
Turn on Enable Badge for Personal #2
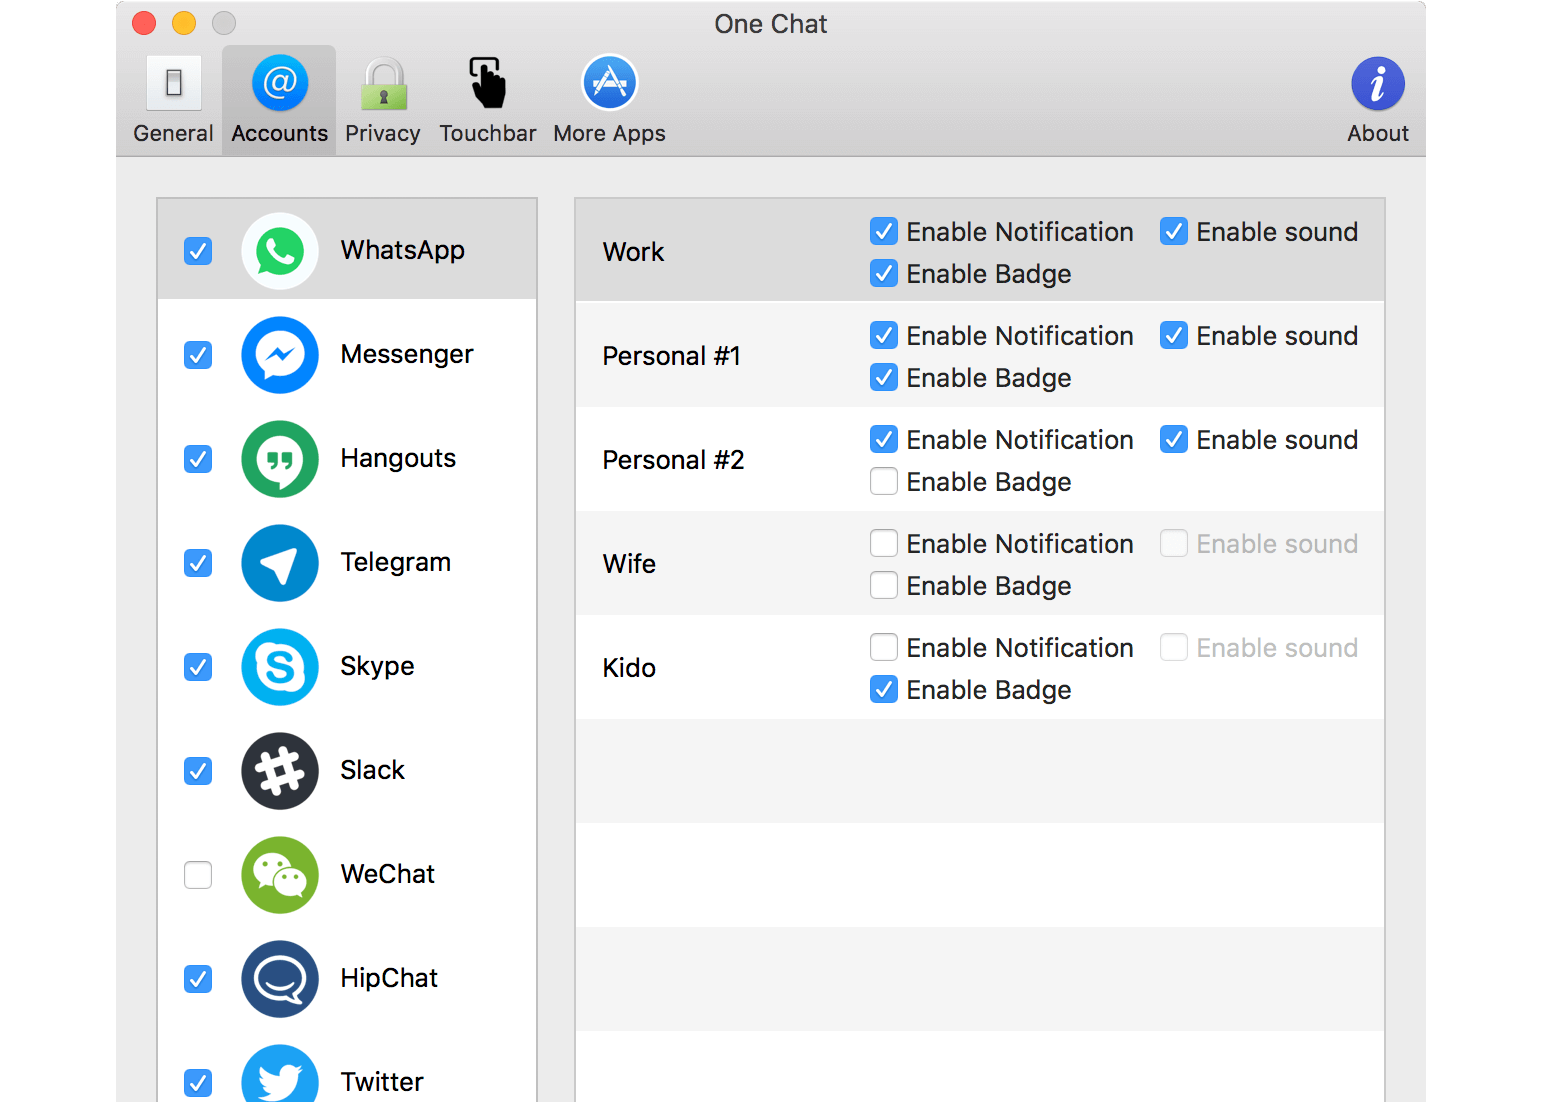[x=884, y=481]
